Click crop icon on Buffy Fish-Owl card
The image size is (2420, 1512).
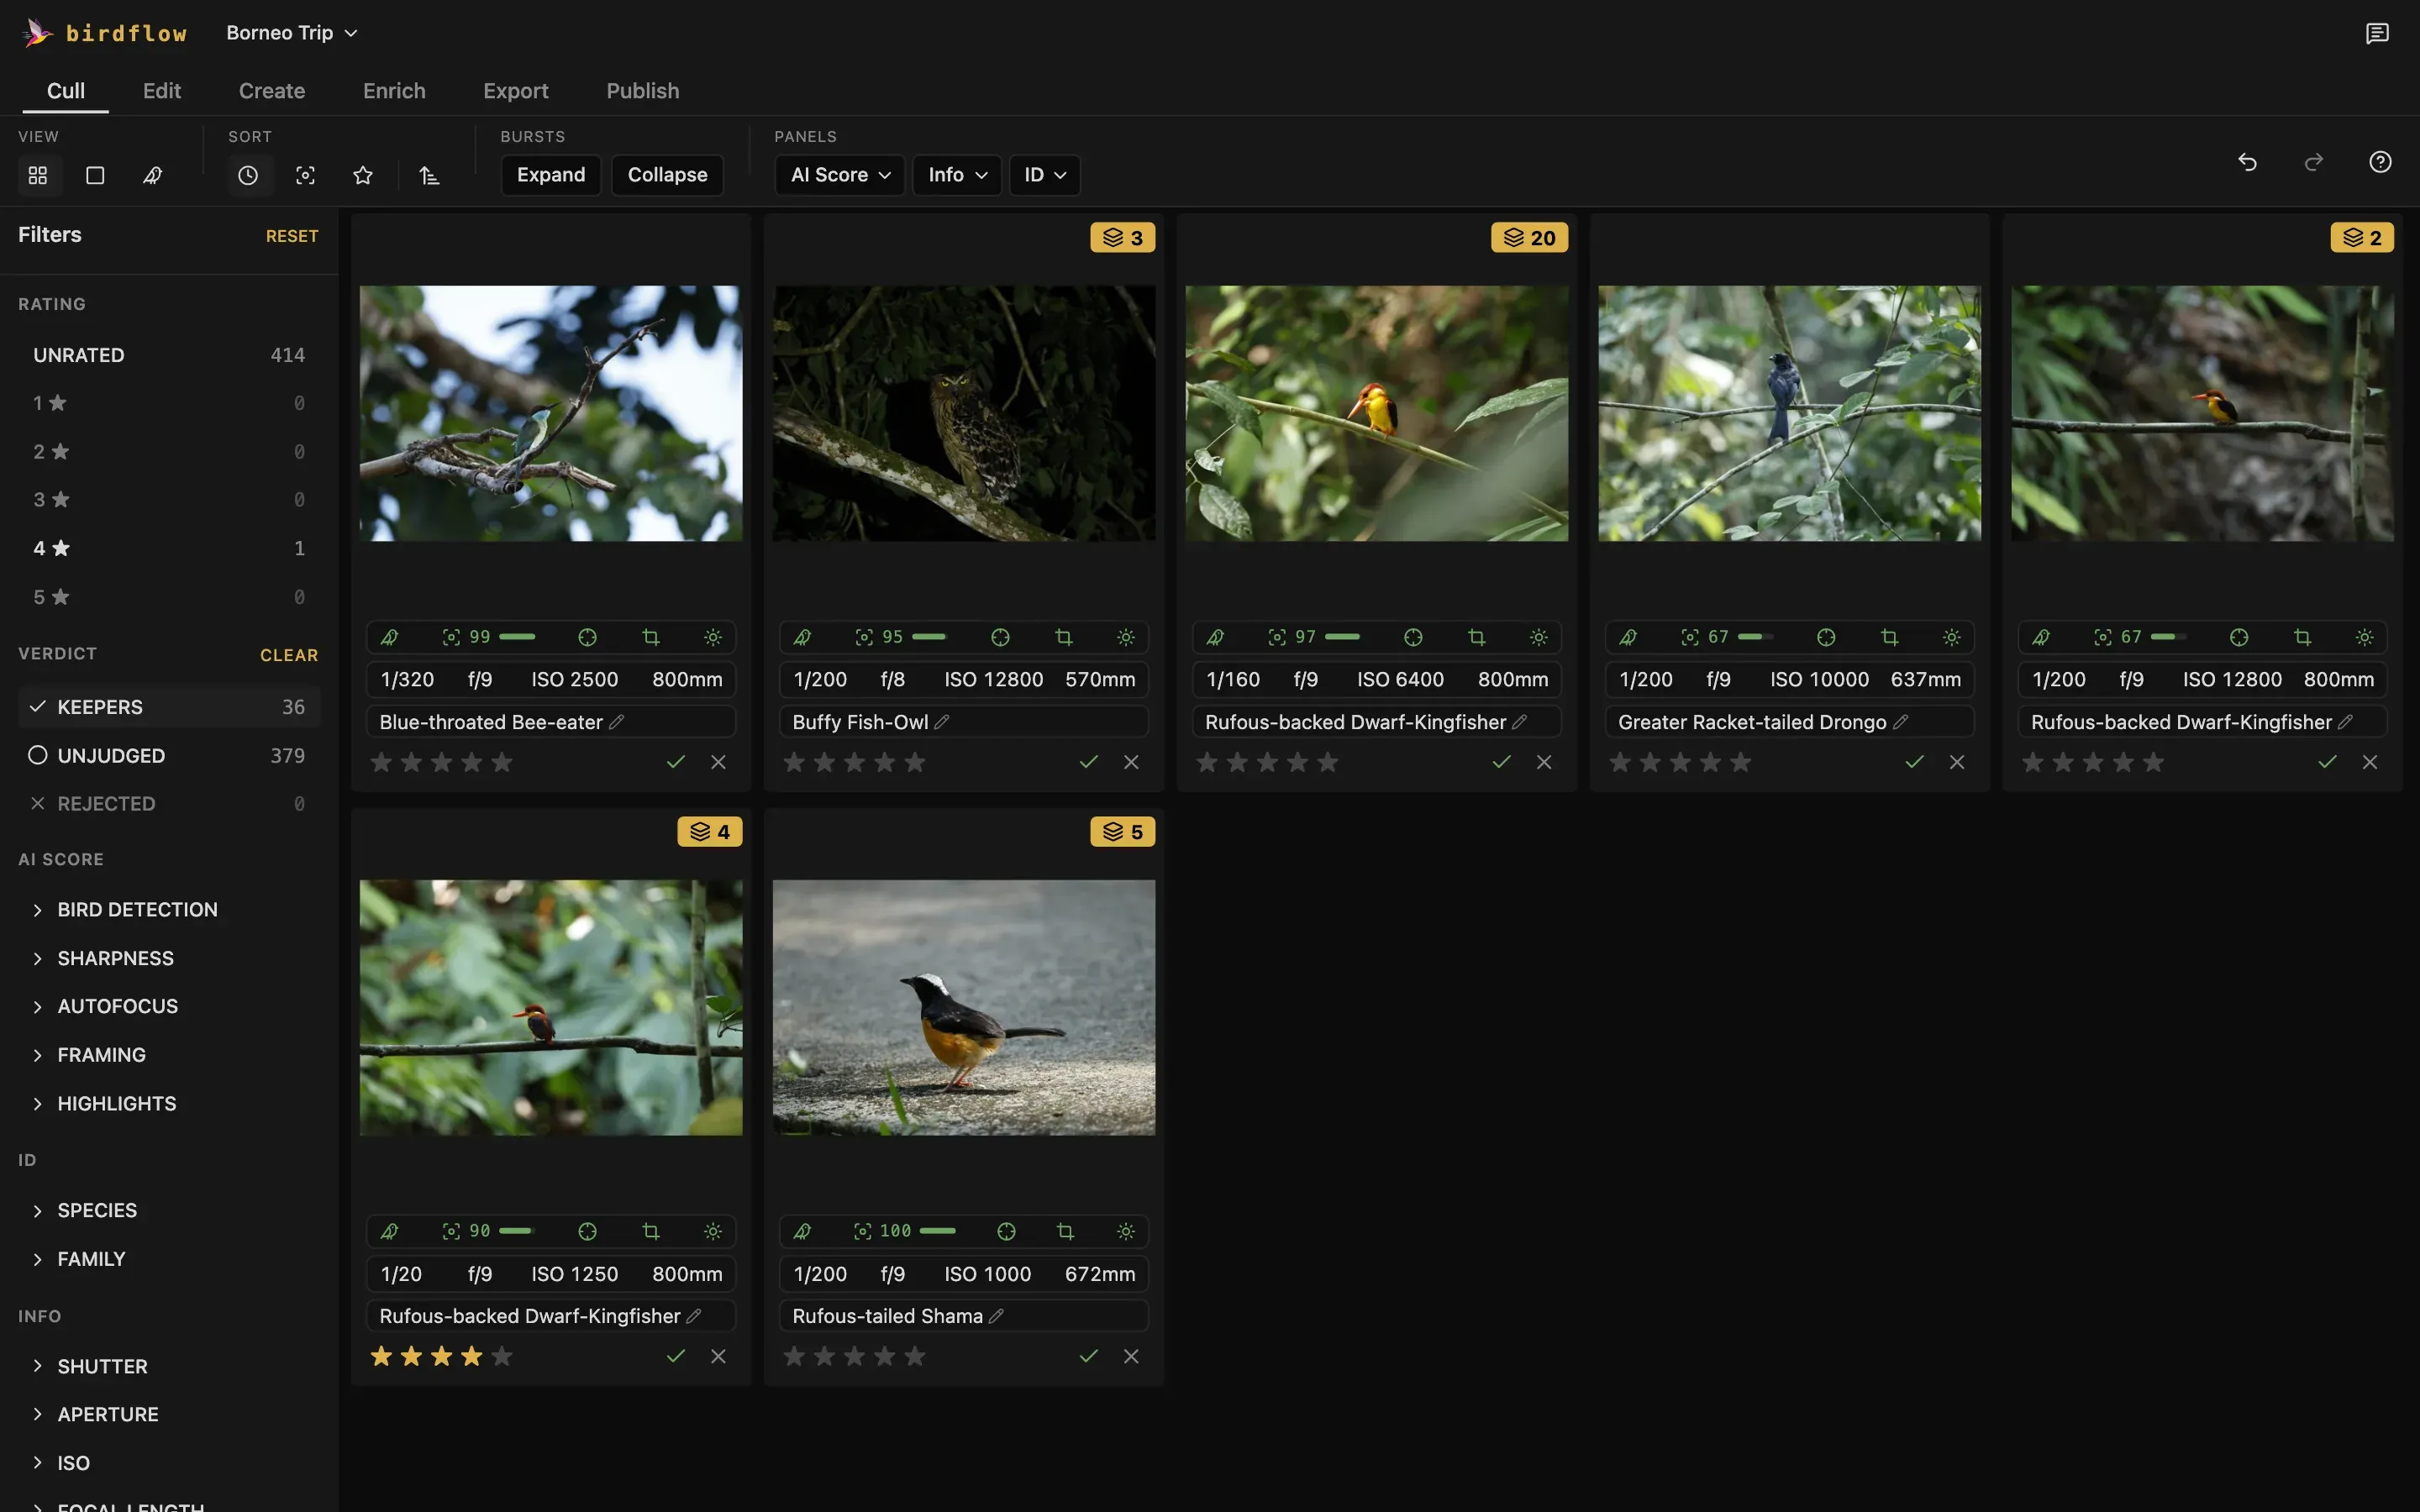point(1063,637)
